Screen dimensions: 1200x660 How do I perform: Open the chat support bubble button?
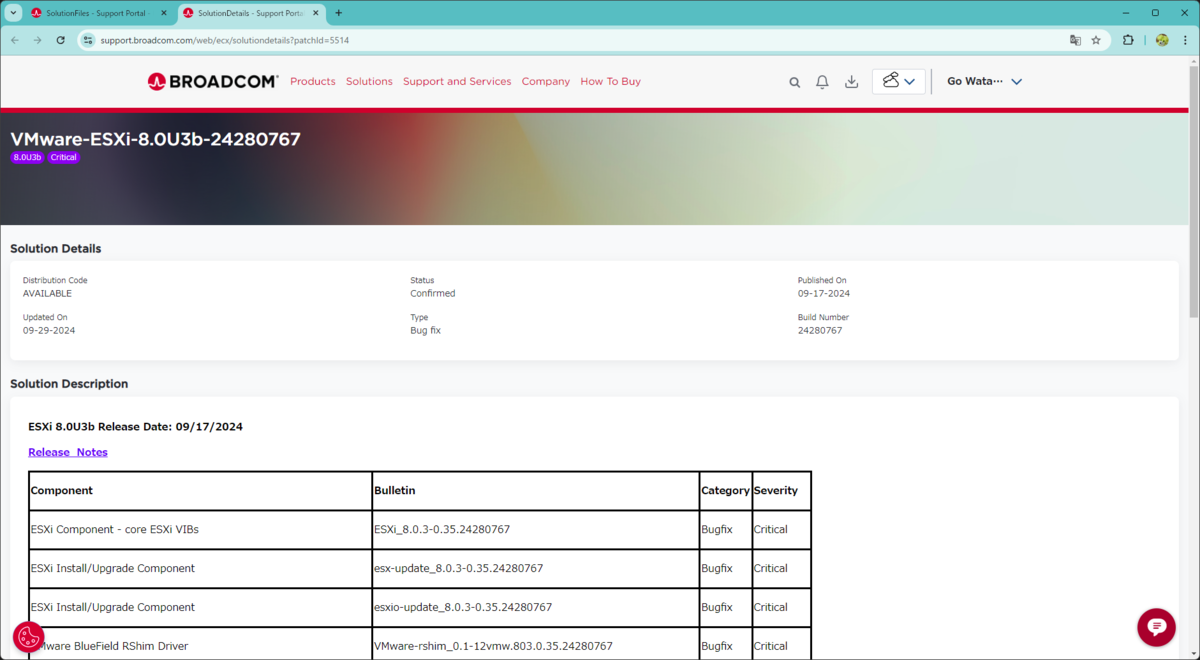pyautogui.click(x=1156, y=627)
